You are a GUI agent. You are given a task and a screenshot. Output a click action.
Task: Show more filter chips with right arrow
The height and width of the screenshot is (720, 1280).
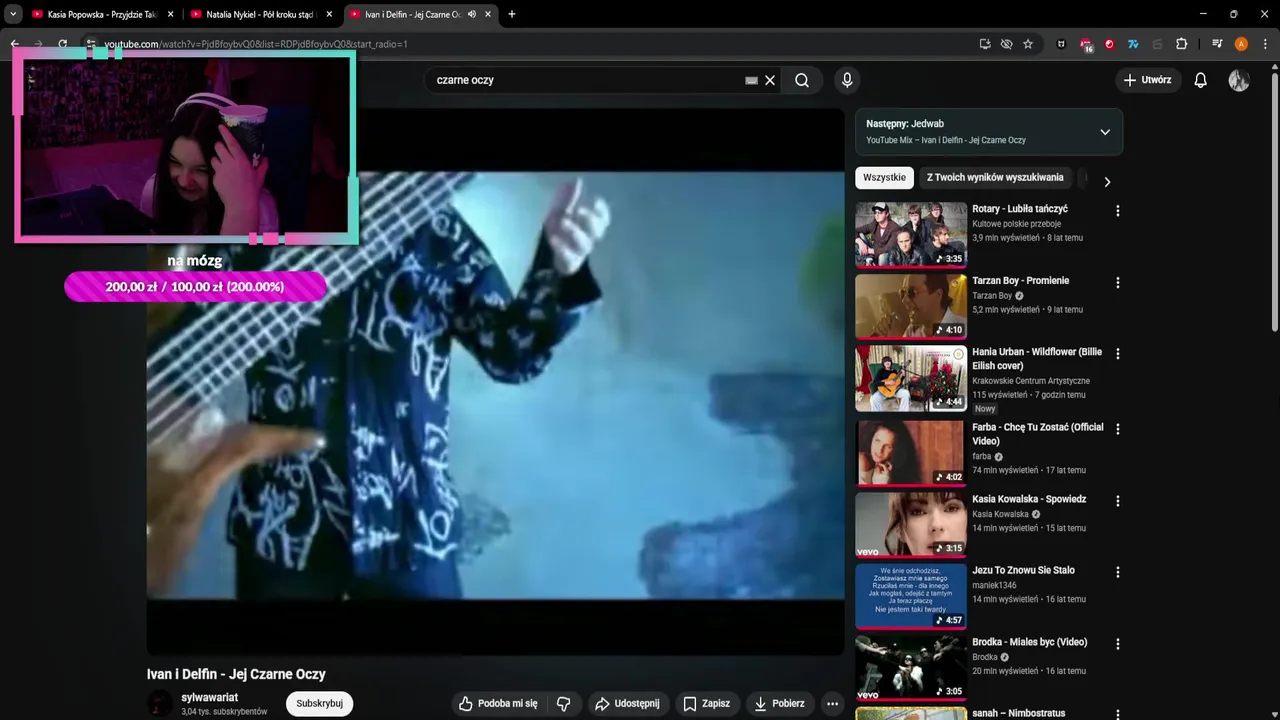pos(1107,182)
